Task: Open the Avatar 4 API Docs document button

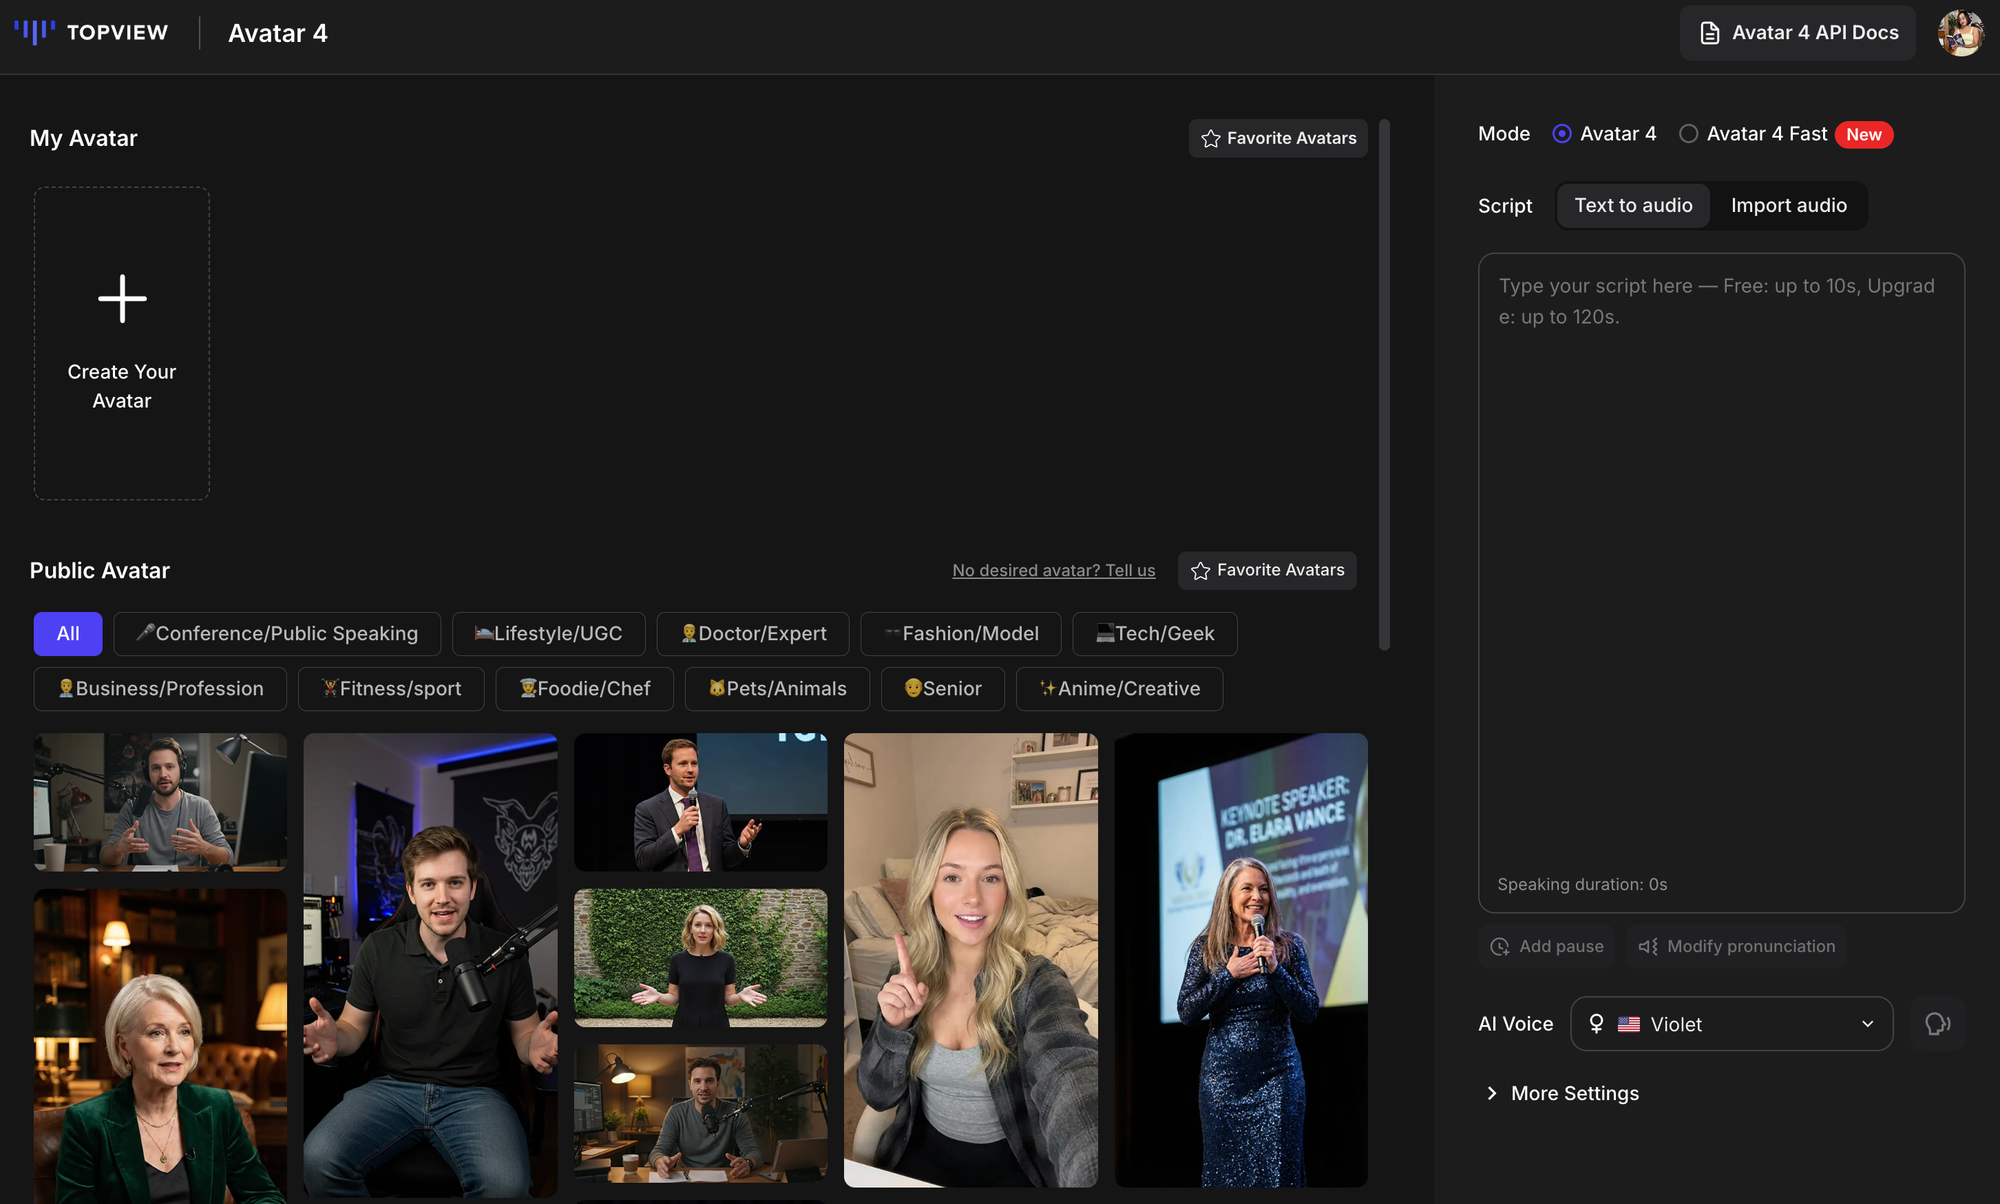Action: pos(1797,33)
